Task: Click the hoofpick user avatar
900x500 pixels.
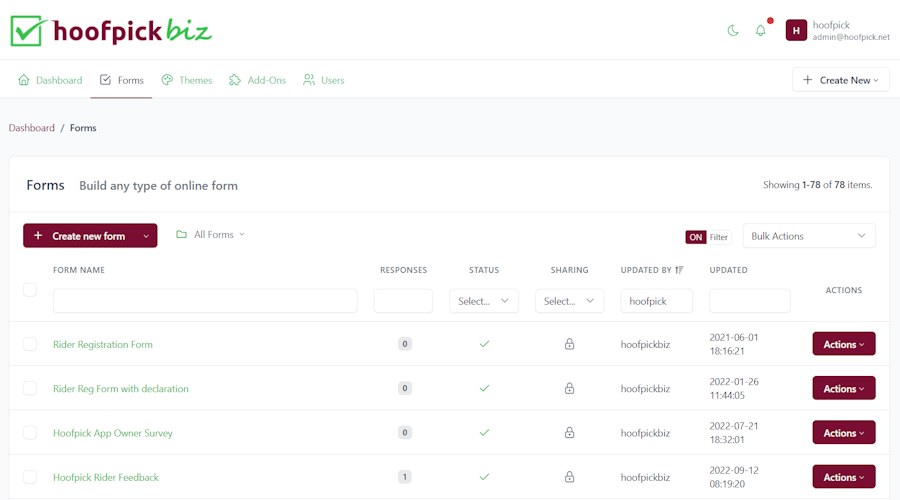Action: (796, 31)
